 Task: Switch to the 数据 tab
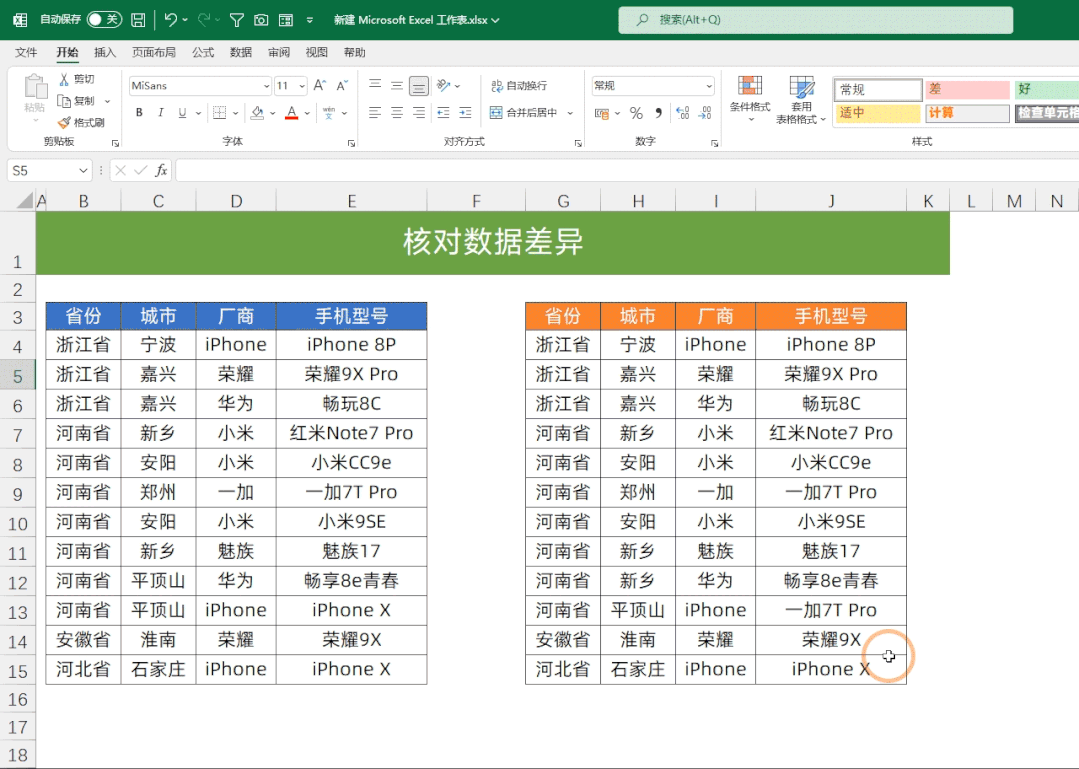tap(241, 52)
